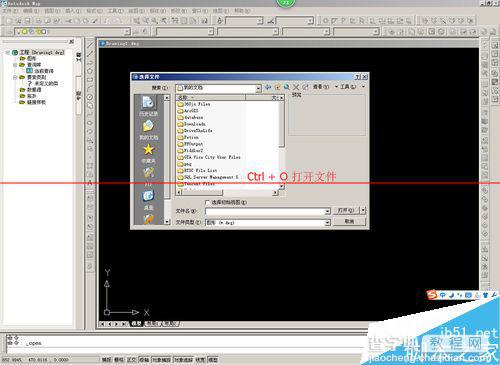Viewport: 500px width, 365px height.
Task: Click the Open (打开) button
Action: tap(346, 210)
